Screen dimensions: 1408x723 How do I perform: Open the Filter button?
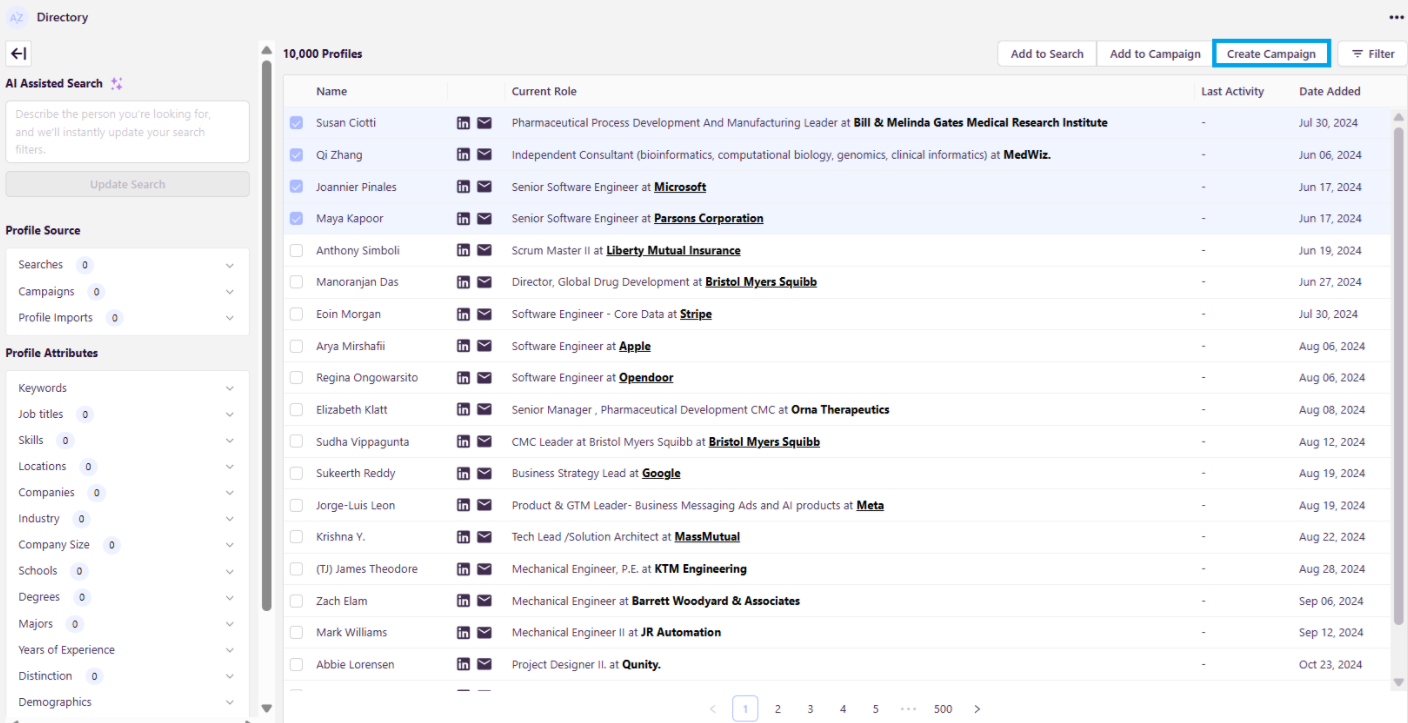pos(1373,54)
